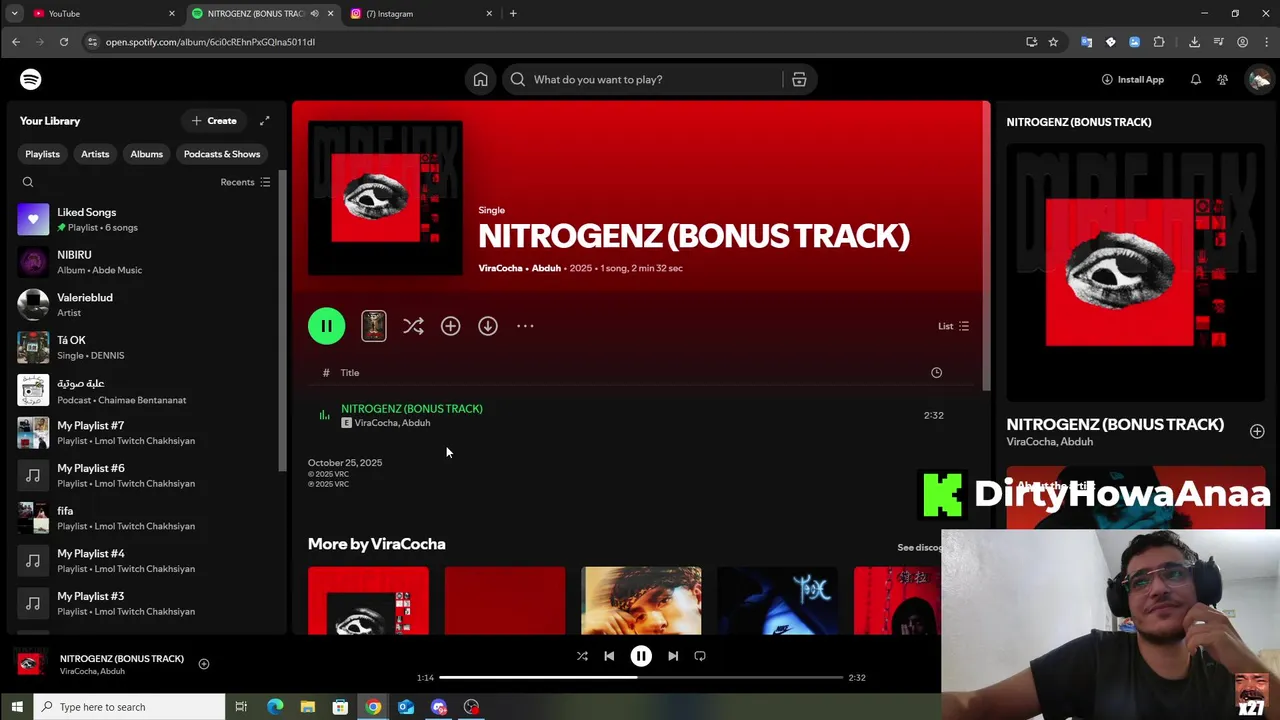
Task: Toggle repeat in the player bar
Action: pyautogui.click(x=700, y=656)
